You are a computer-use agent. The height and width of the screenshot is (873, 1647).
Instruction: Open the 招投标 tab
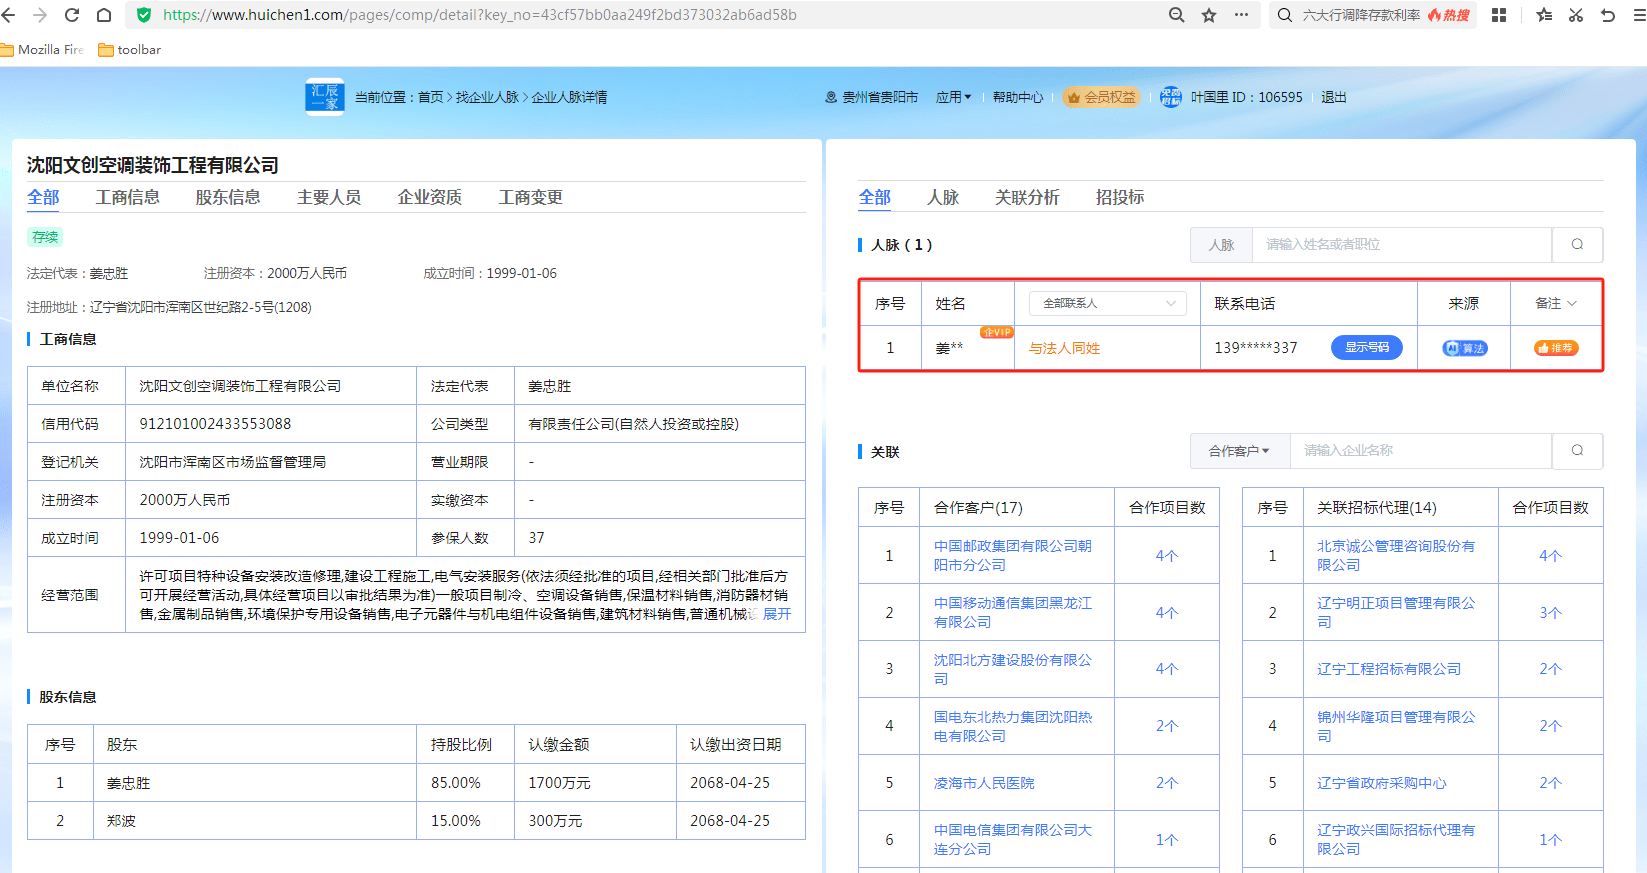[x=1120, y=197]
